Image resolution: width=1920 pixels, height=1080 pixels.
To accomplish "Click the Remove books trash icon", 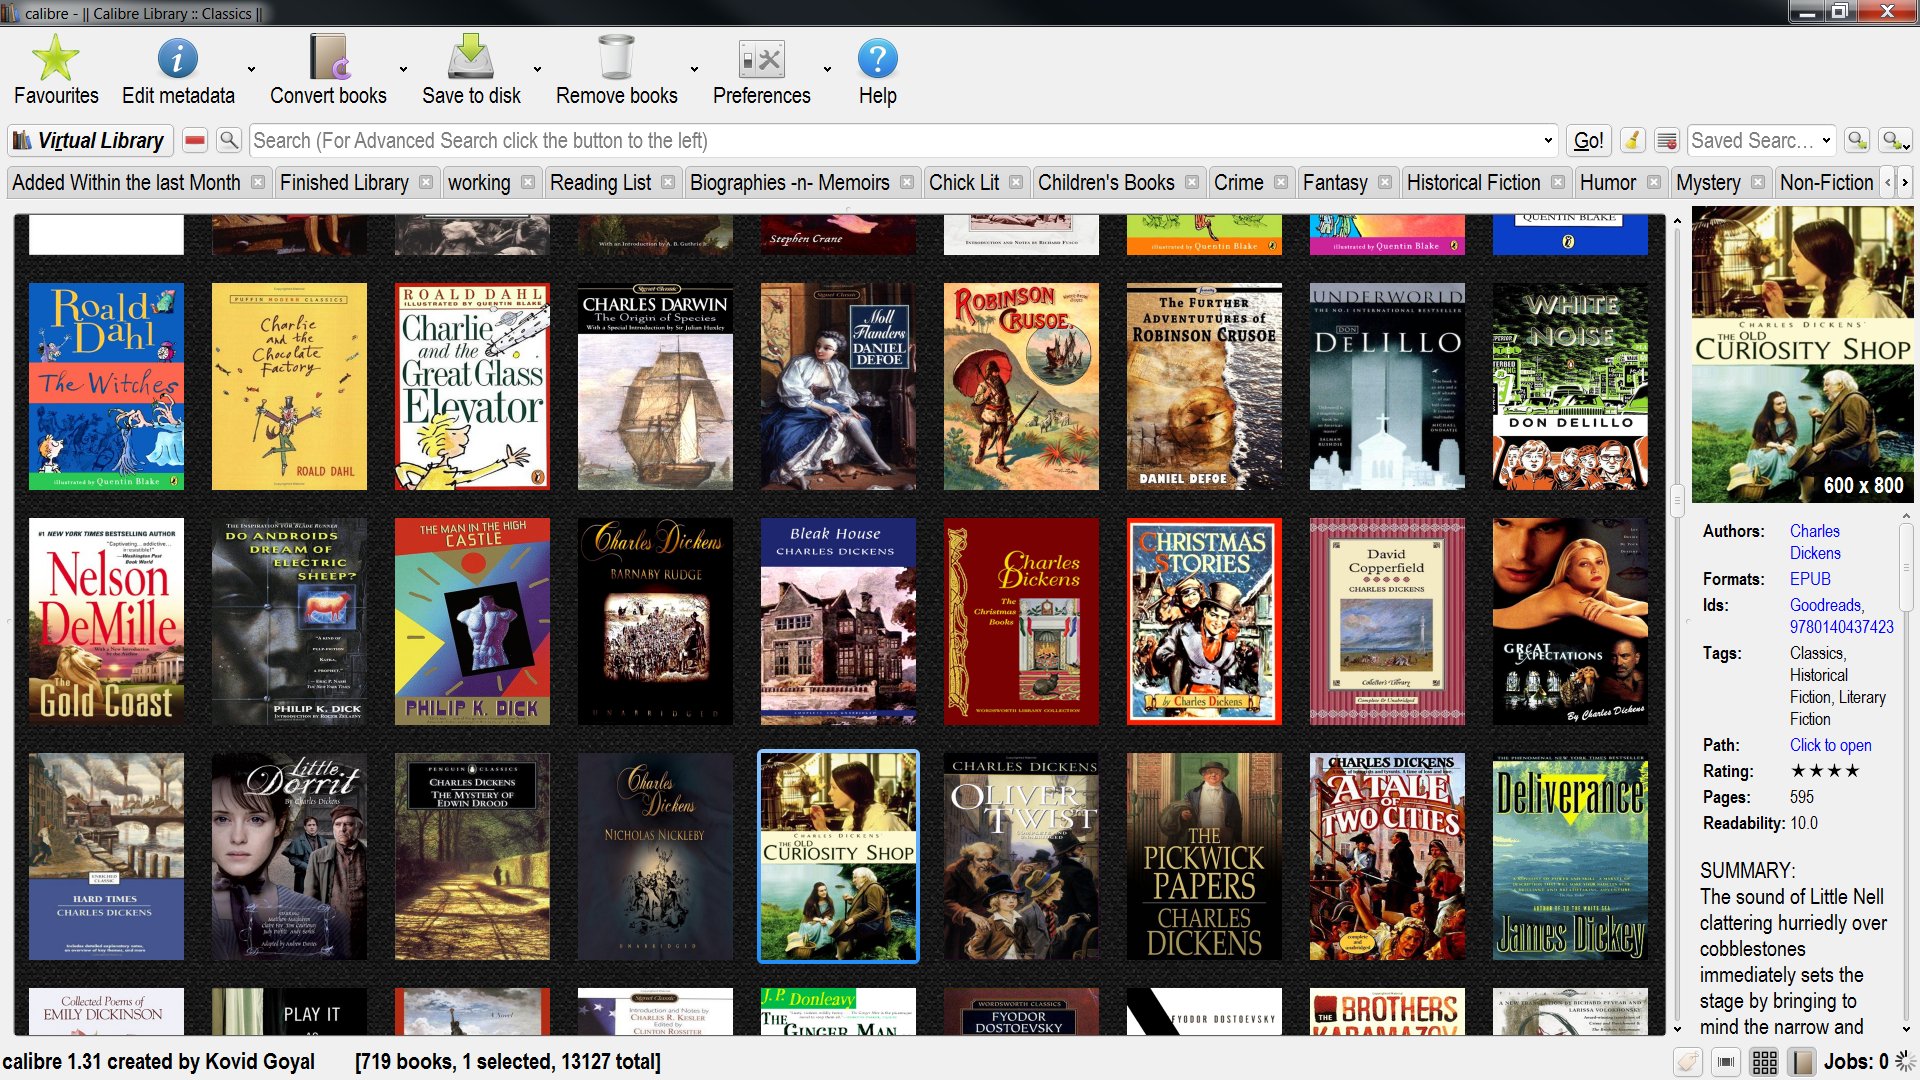I will point(616,58).
